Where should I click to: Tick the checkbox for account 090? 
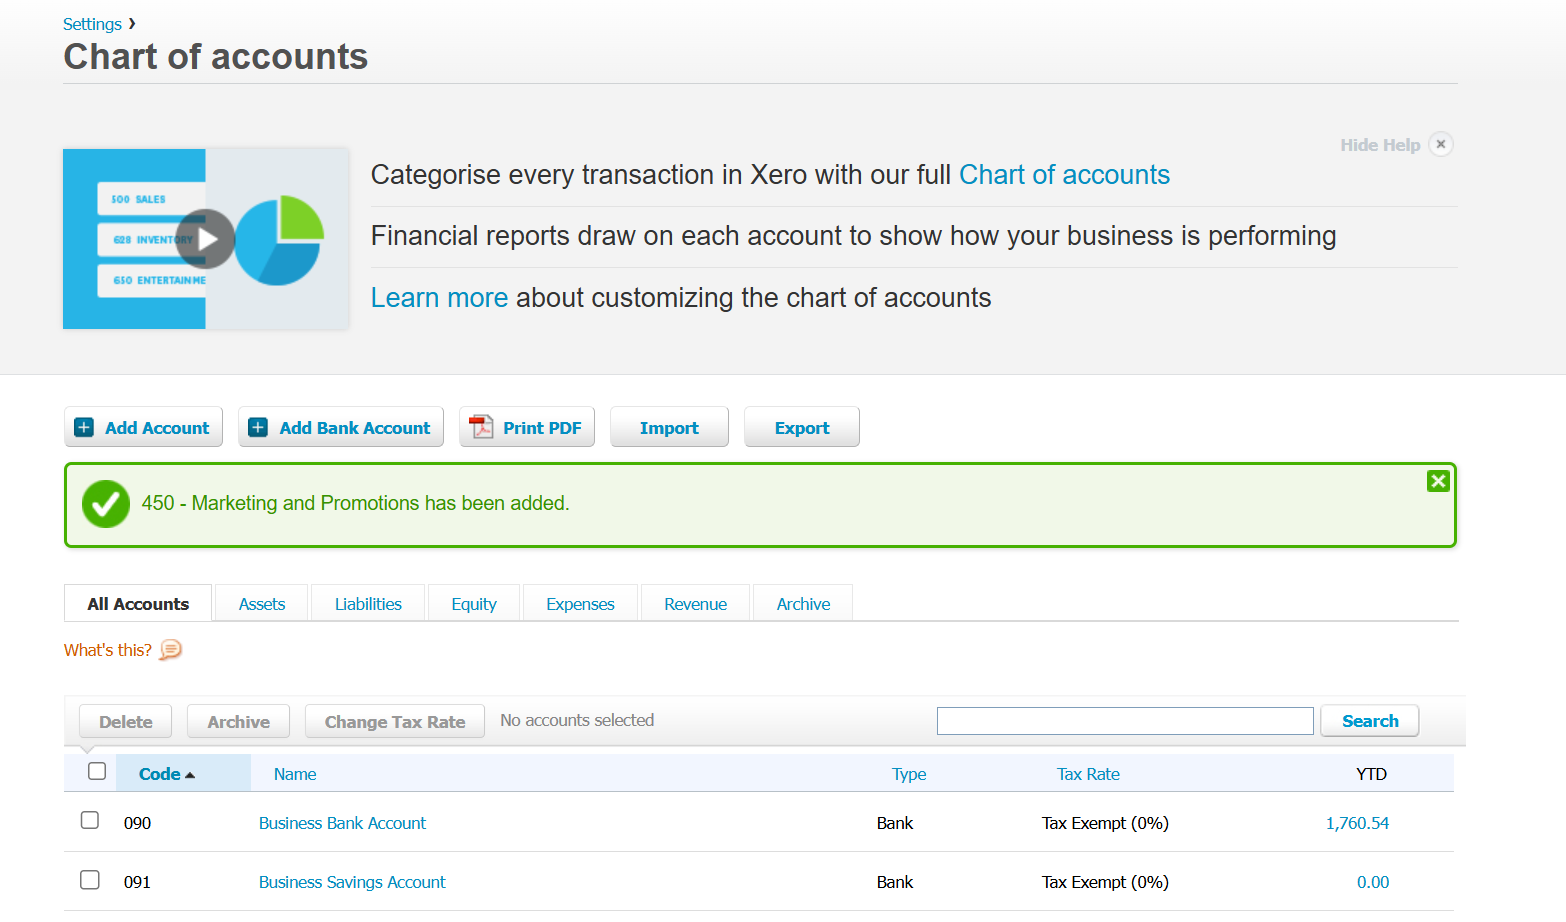[x=90, y=820]
